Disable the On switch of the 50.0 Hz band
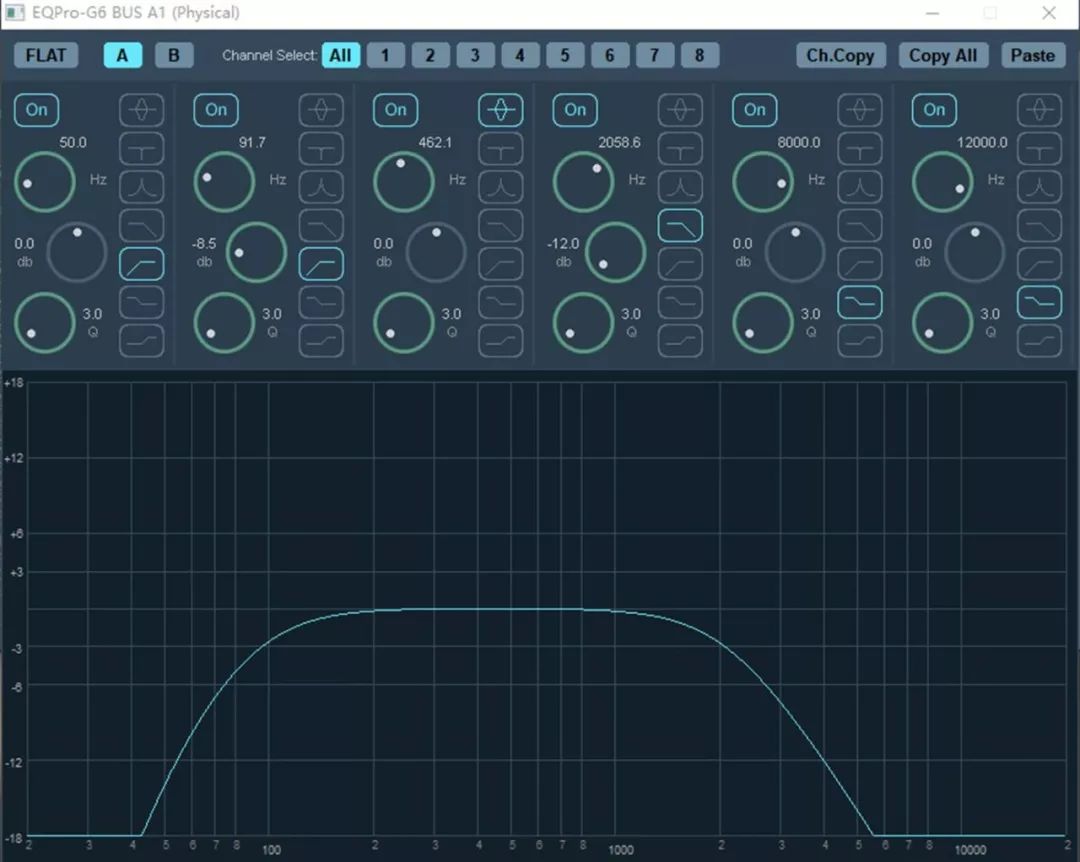 click(x=37, y=110)
